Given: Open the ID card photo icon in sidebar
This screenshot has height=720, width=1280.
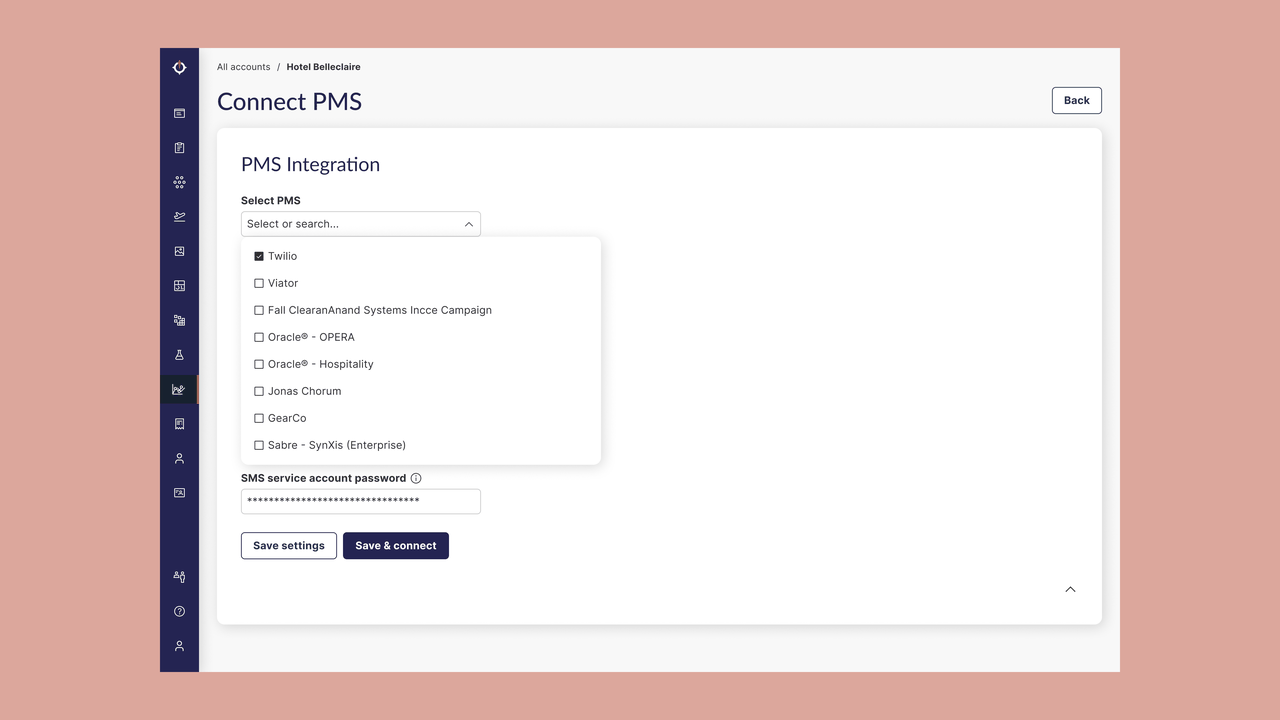Looking at the screenshot, I should (179, 493).
